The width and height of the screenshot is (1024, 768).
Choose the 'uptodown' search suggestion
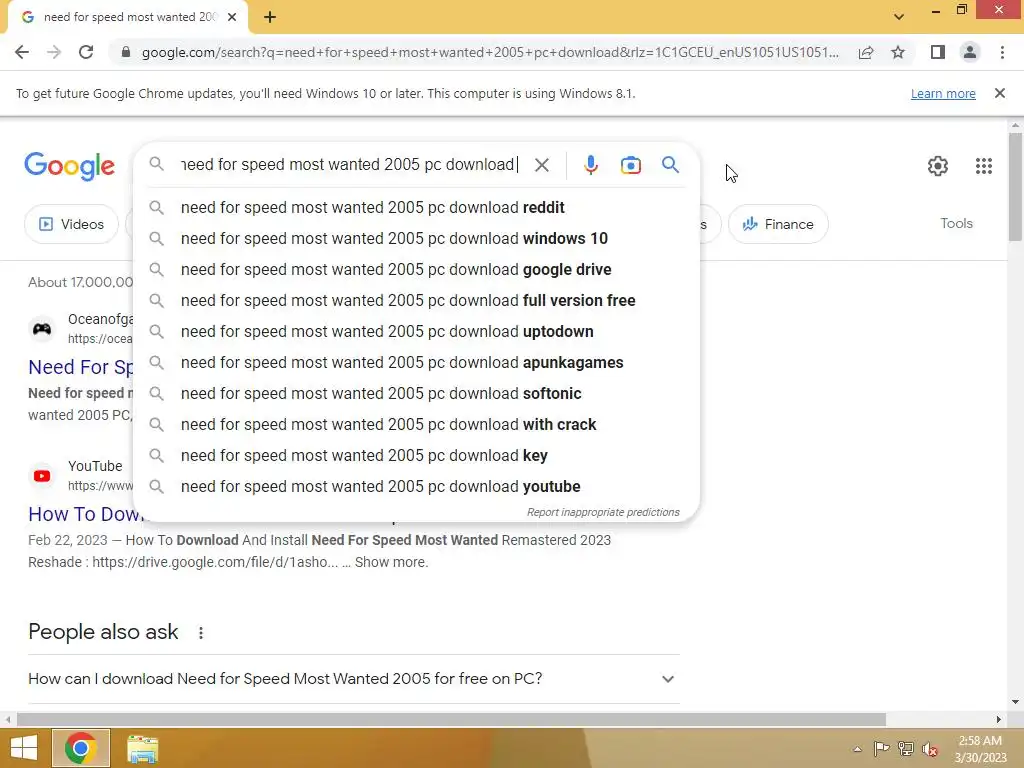[x=416, y=332]
